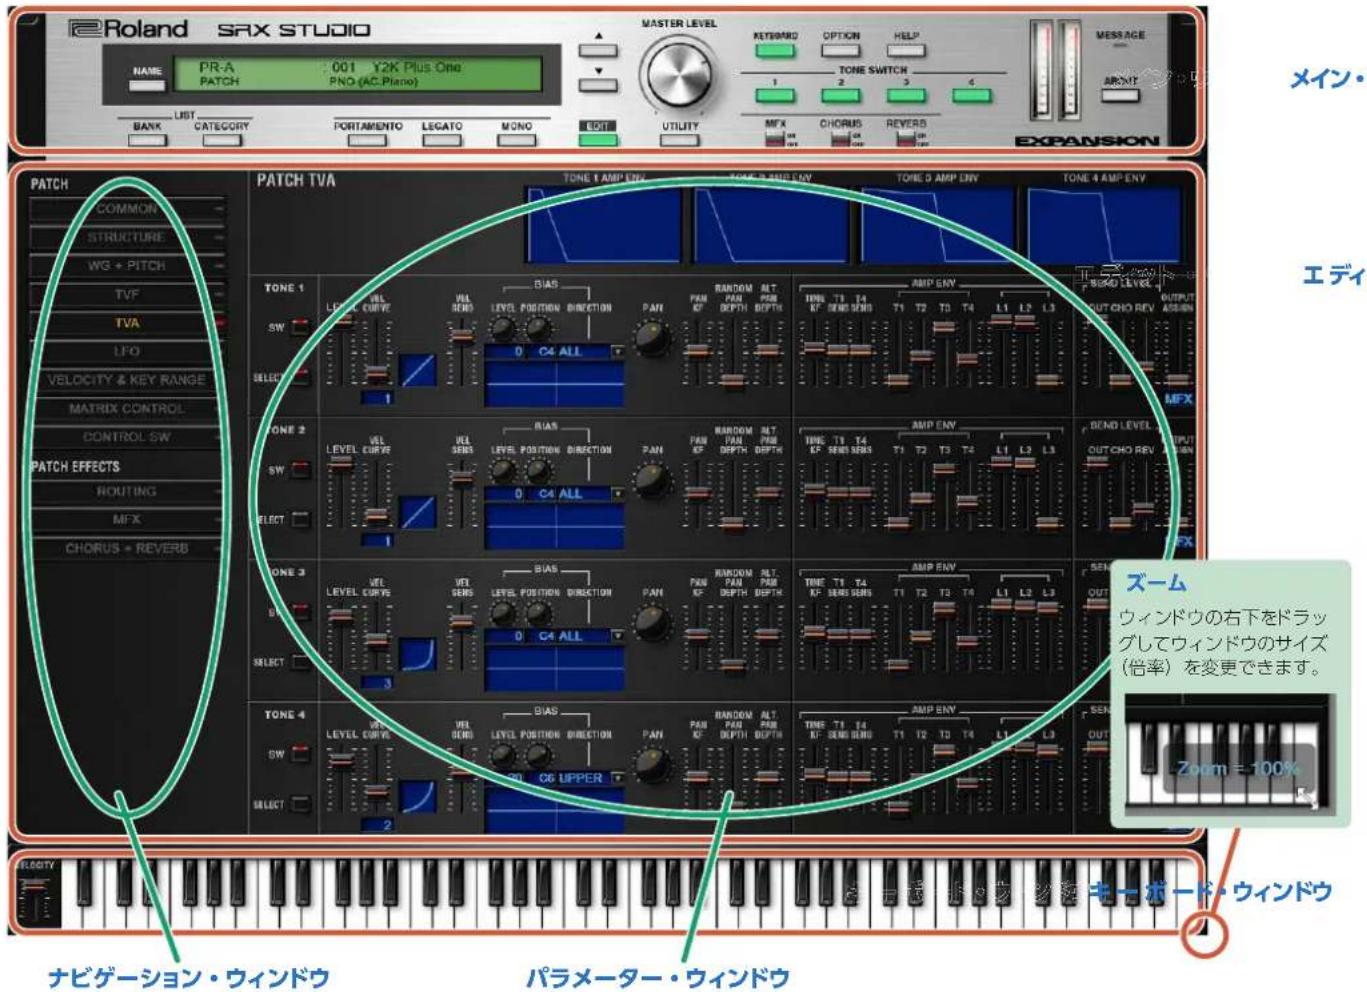Click the BANK list button
Image resolution: width=1367 pixels, height=992 pixels.
pyautogui.click(x=147, y=140)
